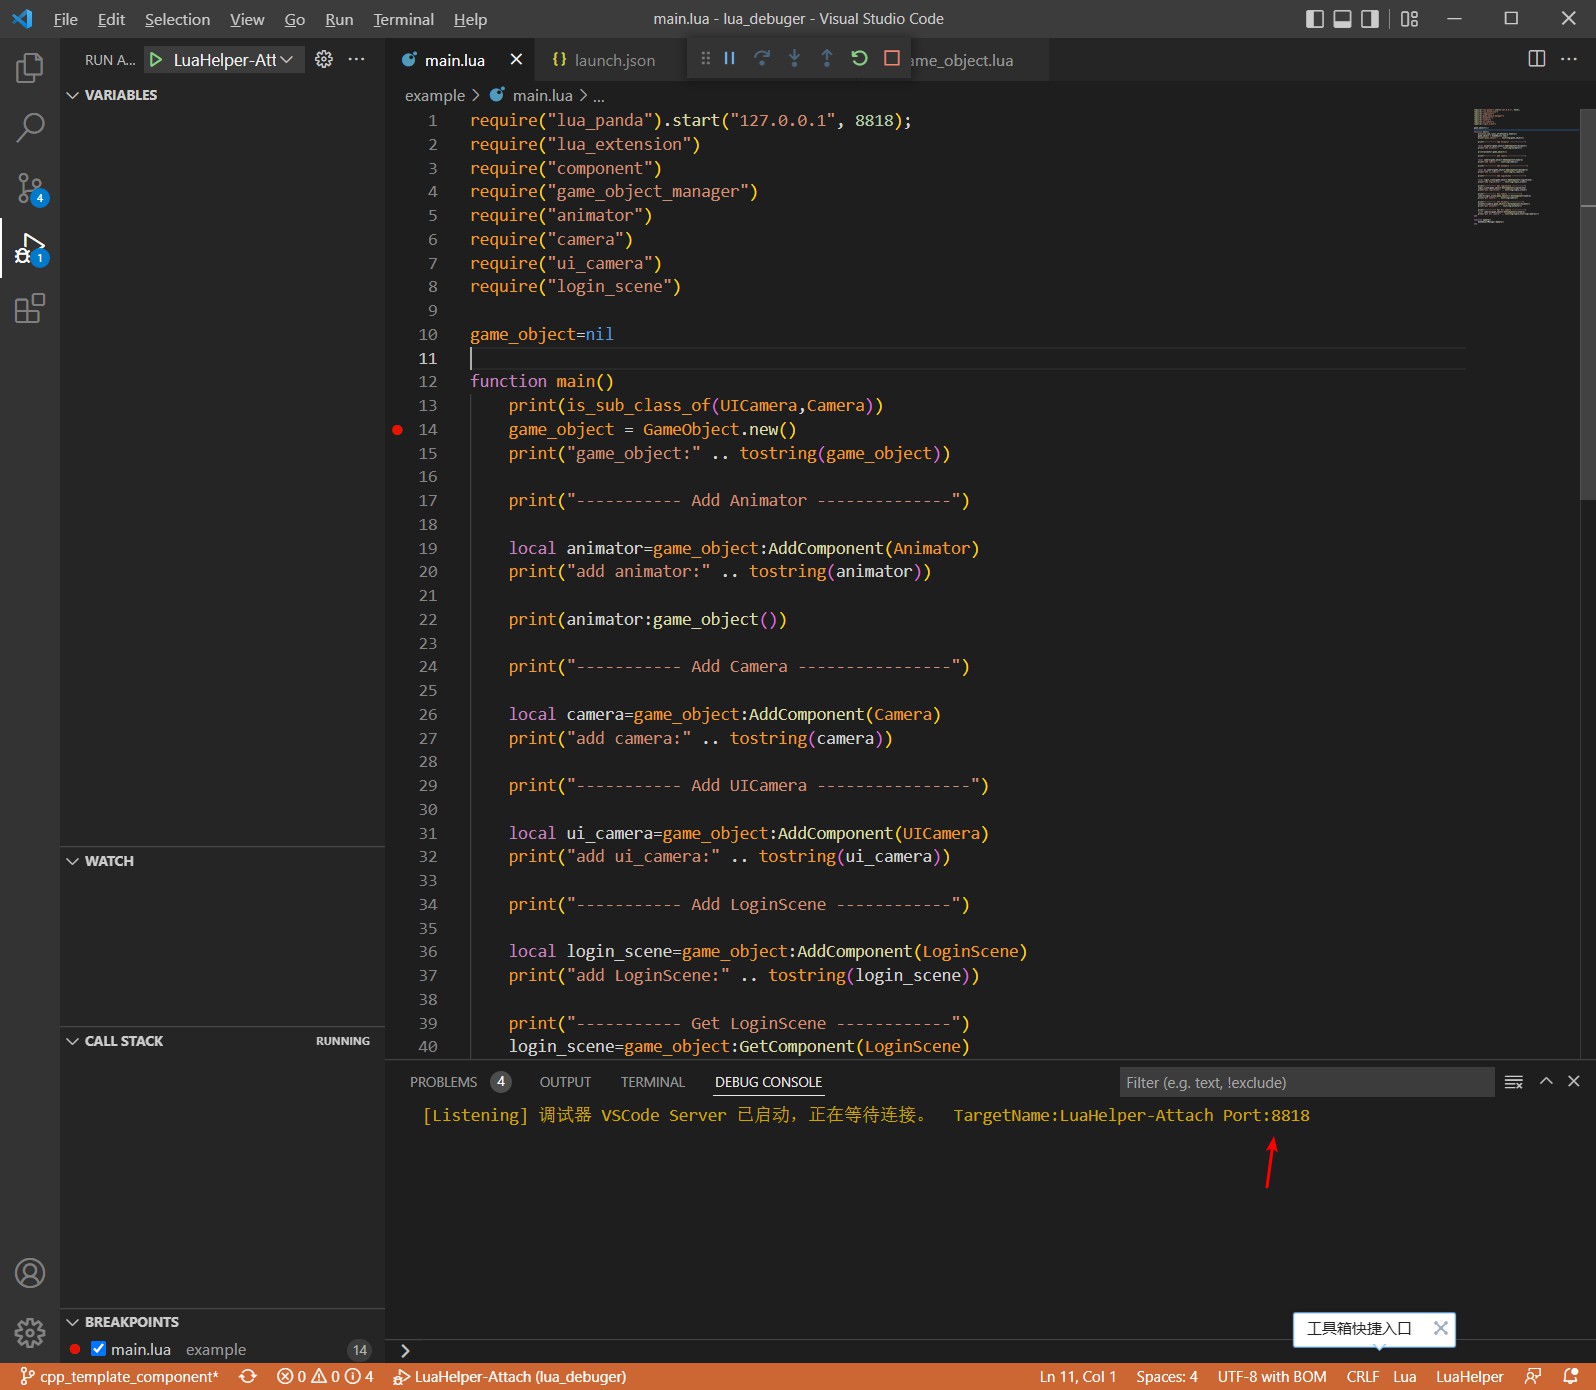Click the example breadcrumb folder
The image size is (1596, 1390).
pyautogui.click(x=435, y=95)
